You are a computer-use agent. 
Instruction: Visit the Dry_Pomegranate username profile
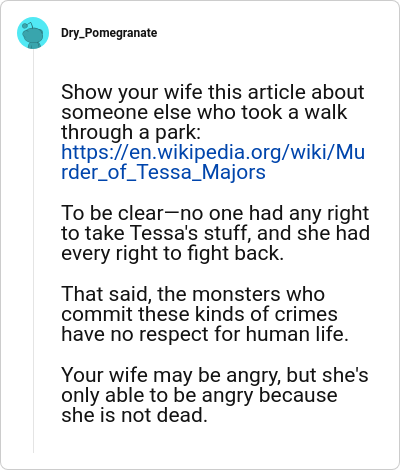(109, 33)
